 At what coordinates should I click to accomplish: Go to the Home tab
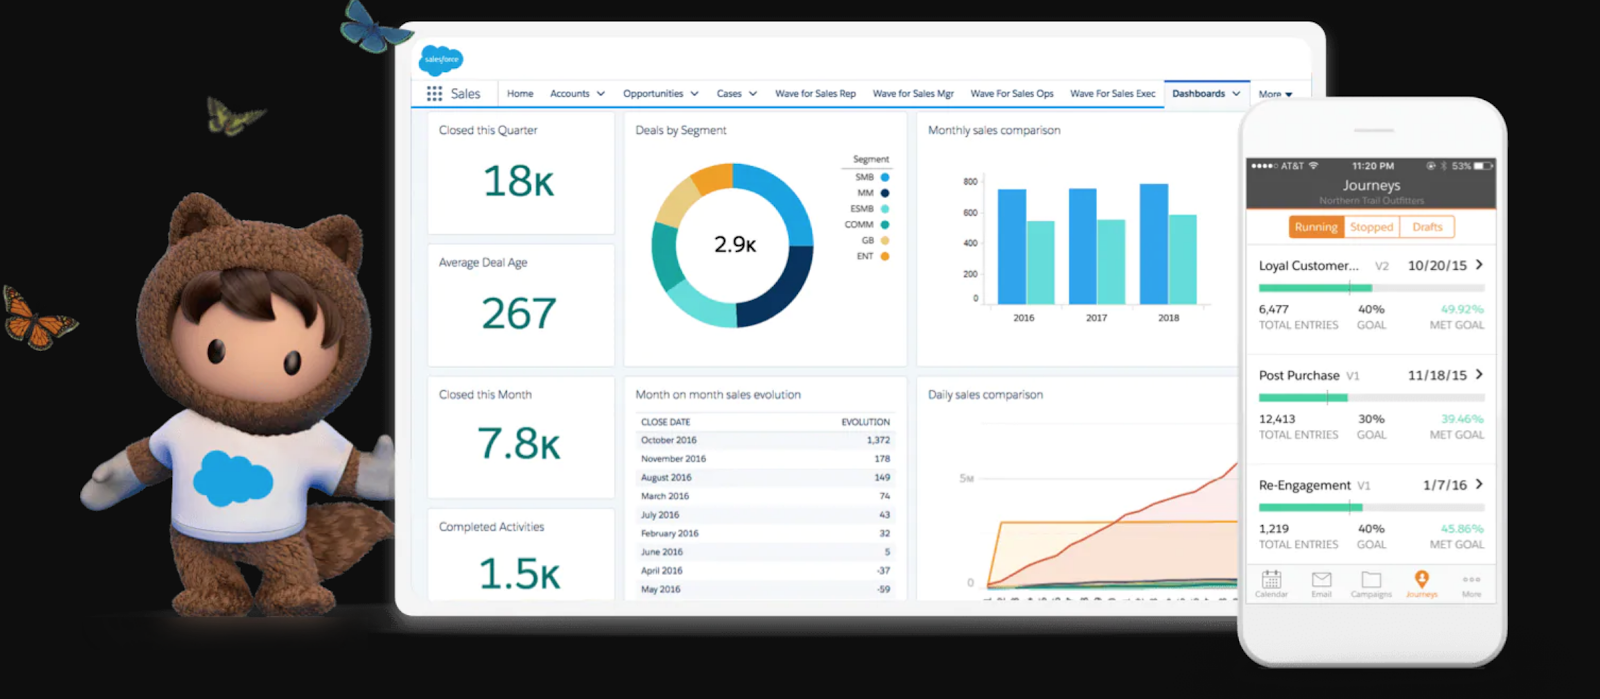coord(520,94)
